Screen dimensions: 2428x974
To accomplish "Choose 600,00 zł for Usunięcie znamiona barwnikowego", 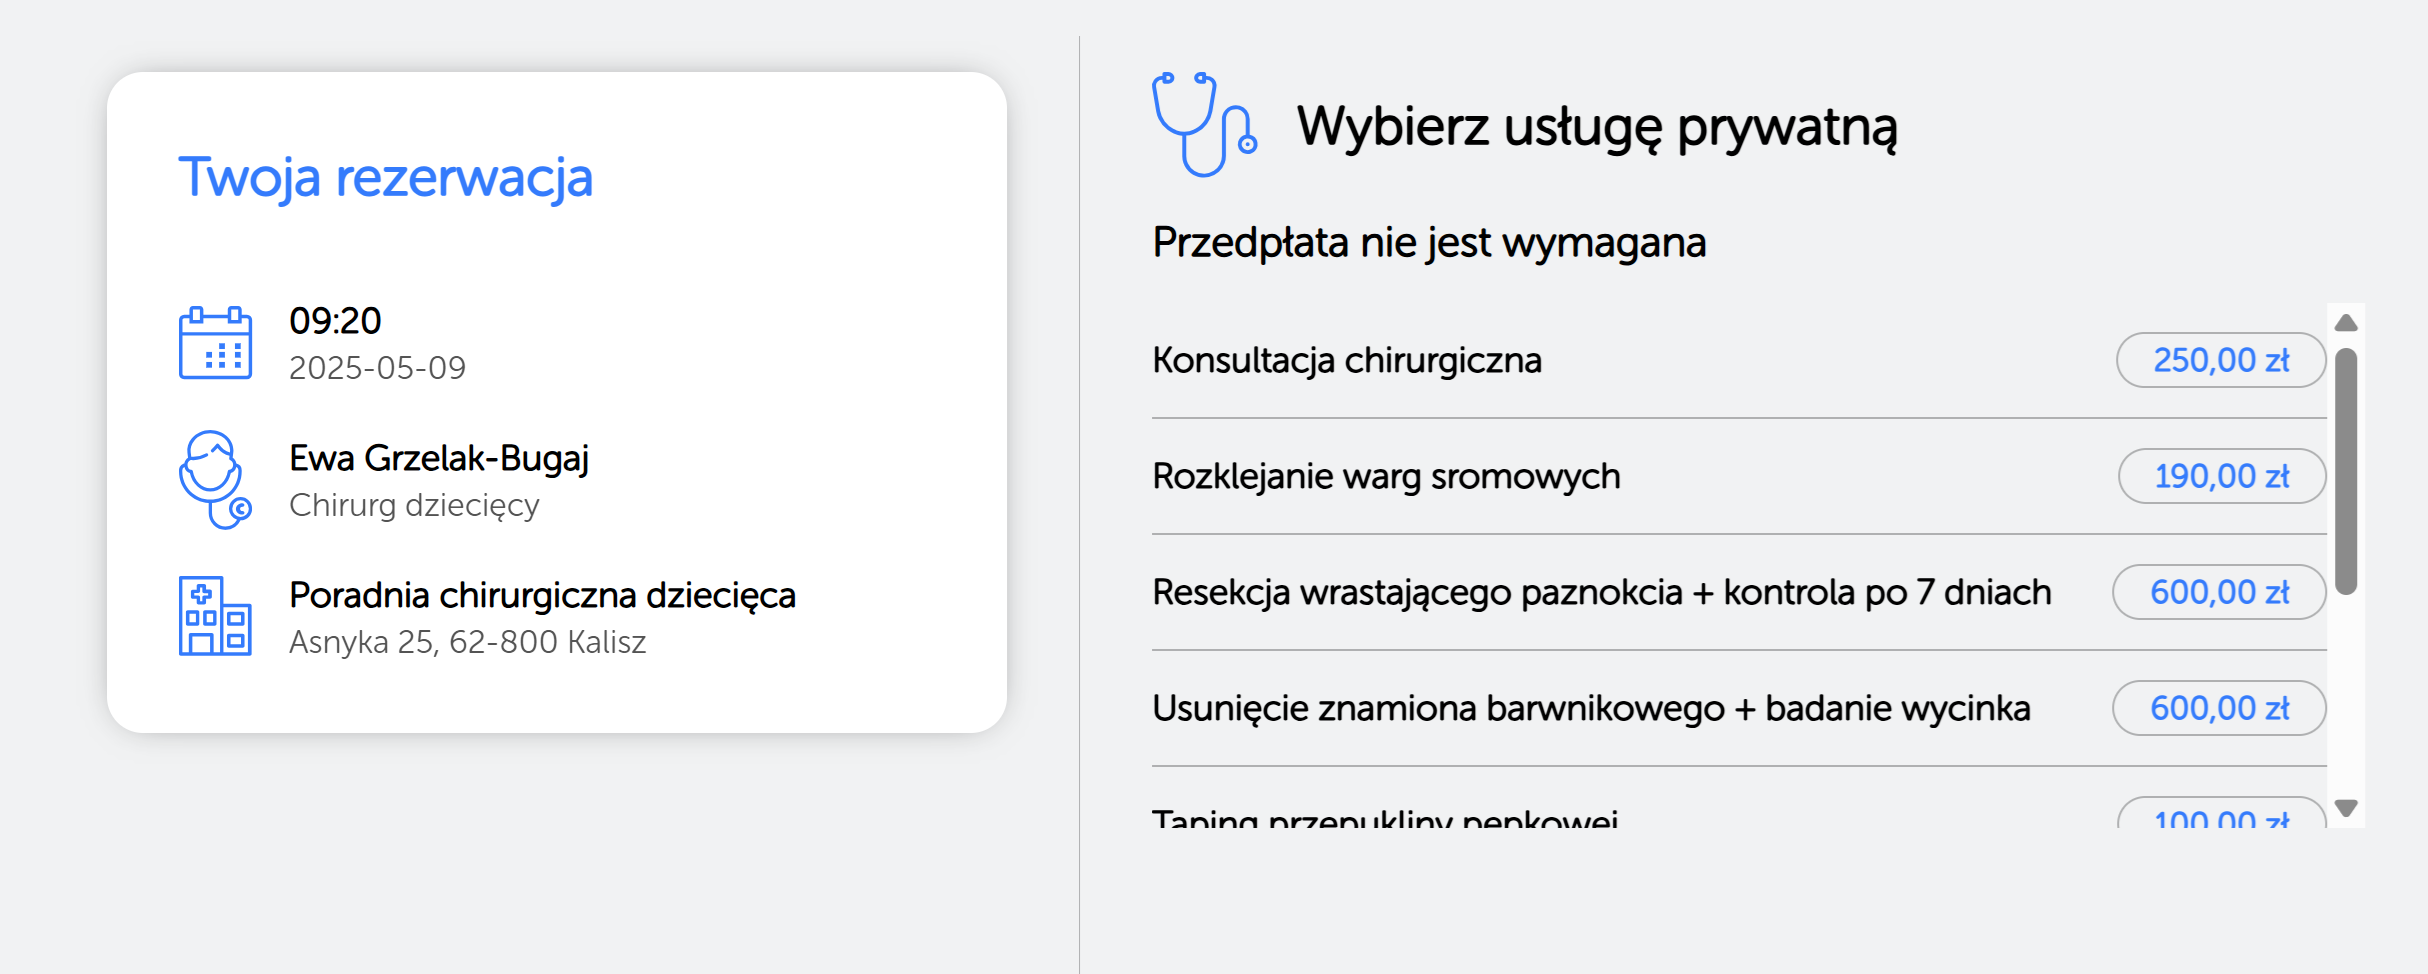I will click(2219, 708).
